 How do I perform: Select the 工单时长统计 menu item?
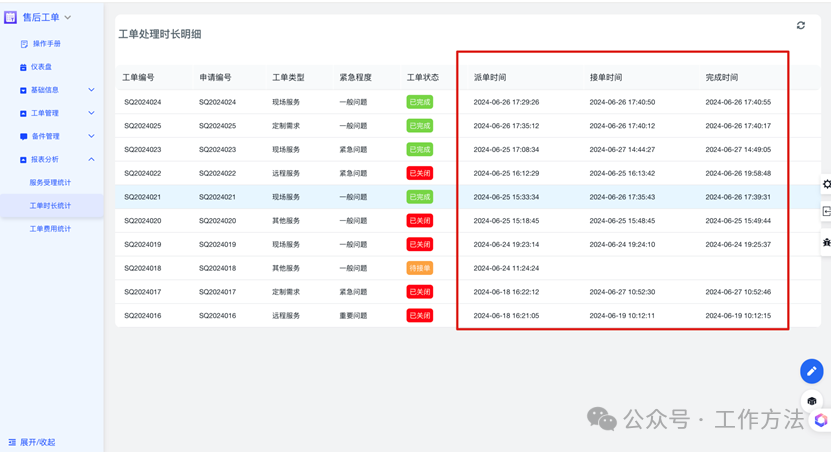click(x=50, y=205)
